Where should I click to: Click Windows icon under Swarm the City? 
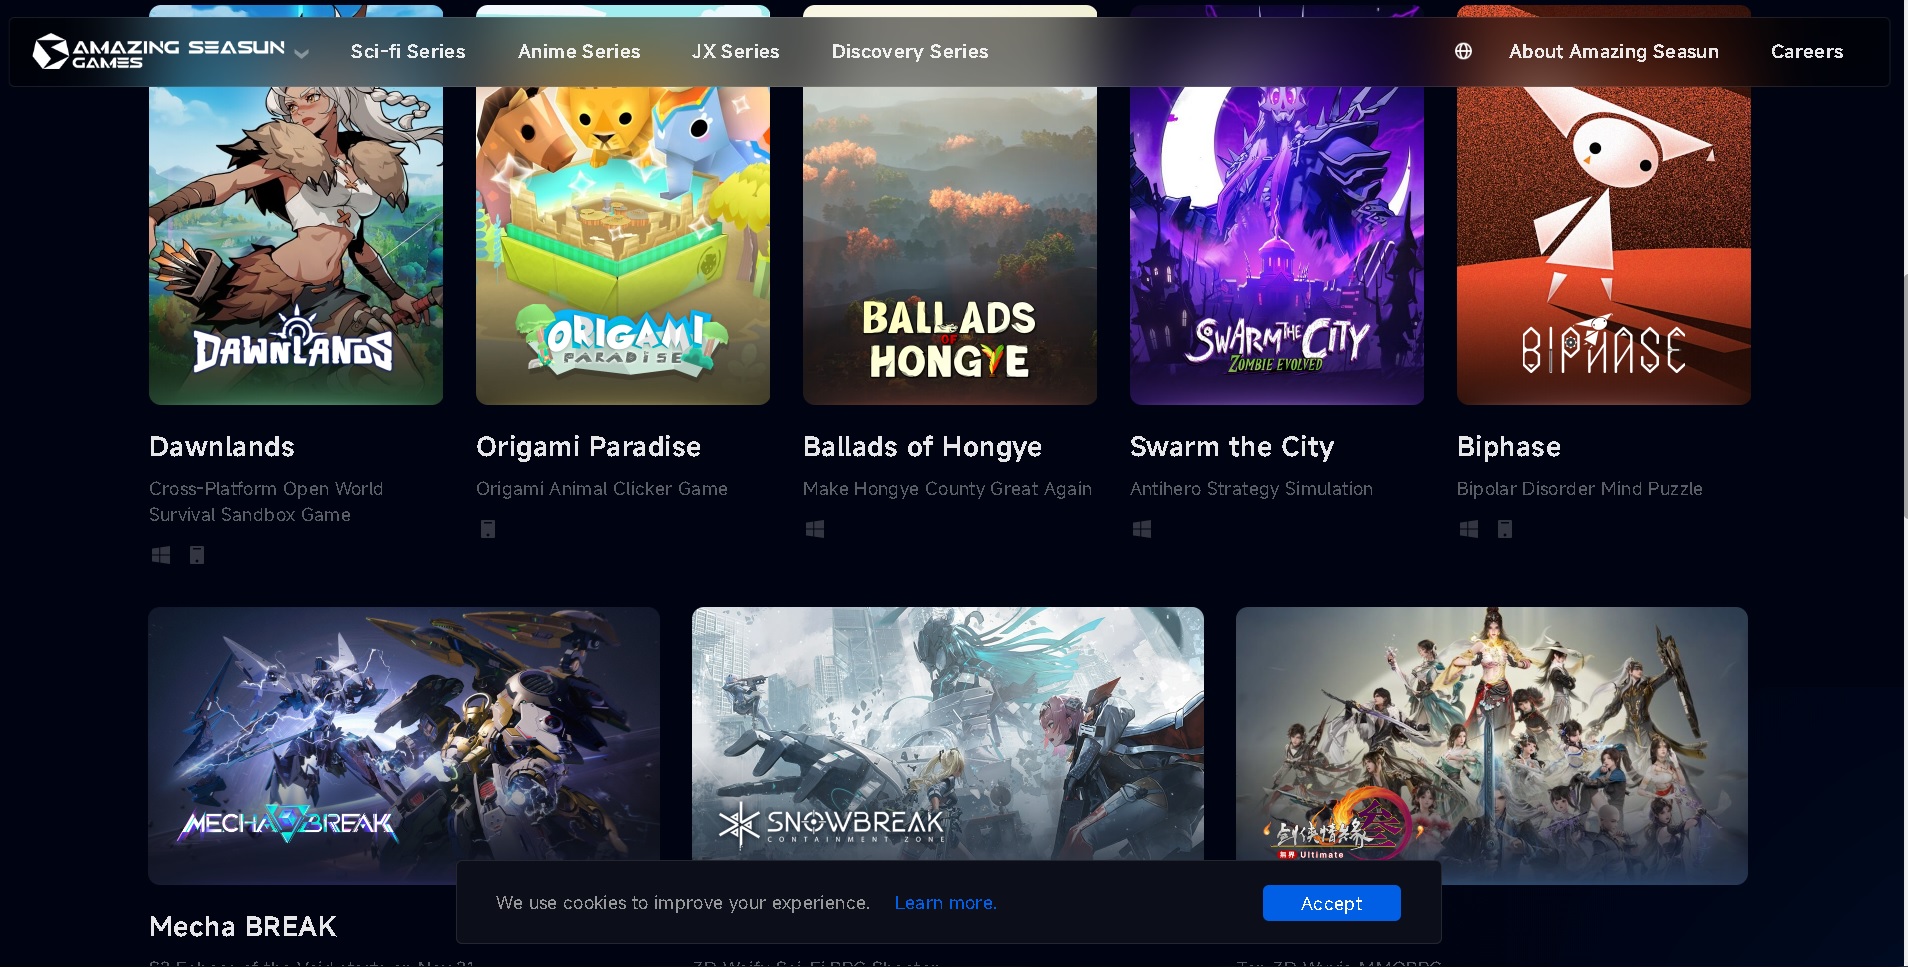[1142, 529]
